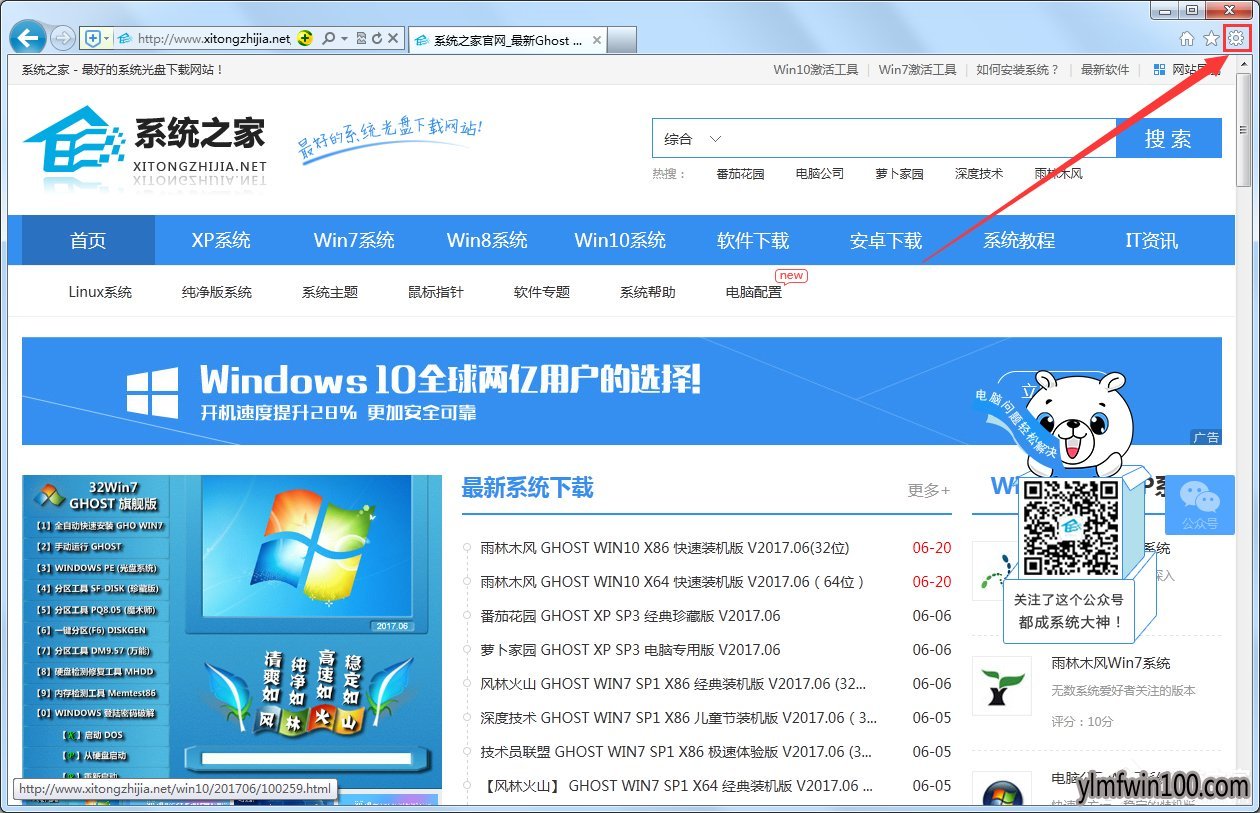Open 萝卜家园 GHOST XP SP3 电脑专用版 entry

click(x=630, y=650)
